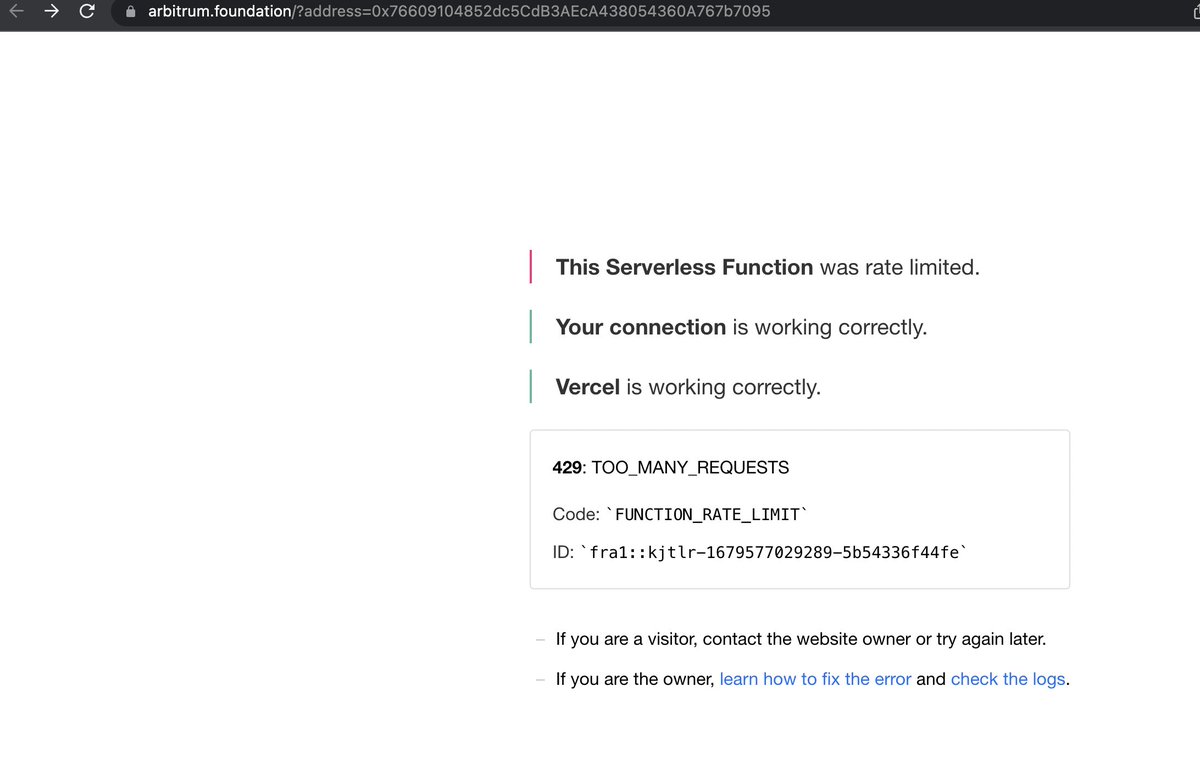Select the 'FUNCTION_RATE_LIMIT' code text
The height and width of the screenshot is (781, 1200).
click(x=707, y=514)
